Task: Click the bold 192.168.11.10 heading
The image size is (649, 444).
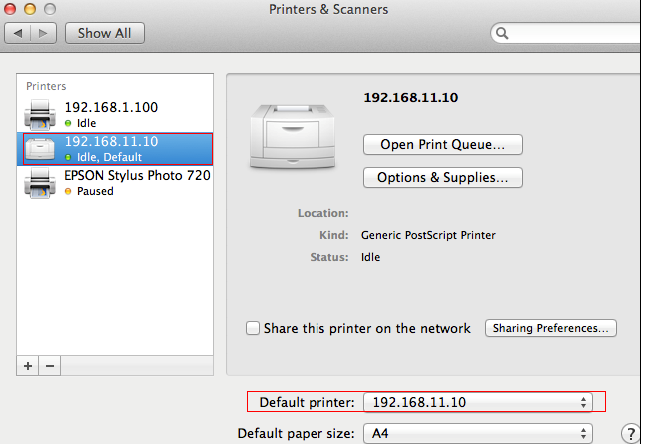Action: tap(411, 98)
